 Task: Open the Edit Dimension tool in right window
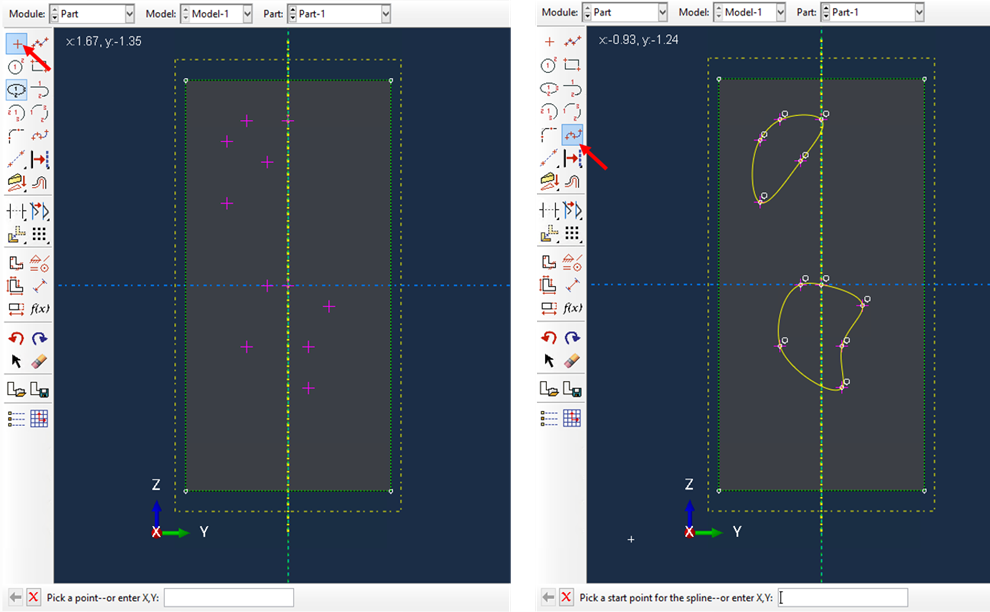click(x=549, y=308)
